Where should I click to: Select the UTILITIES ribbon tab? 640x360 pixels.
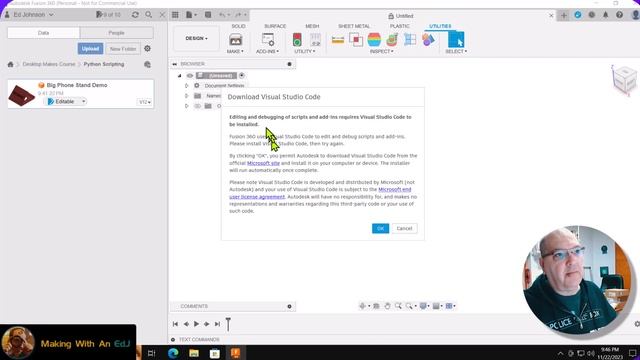(x=440, y=26)
